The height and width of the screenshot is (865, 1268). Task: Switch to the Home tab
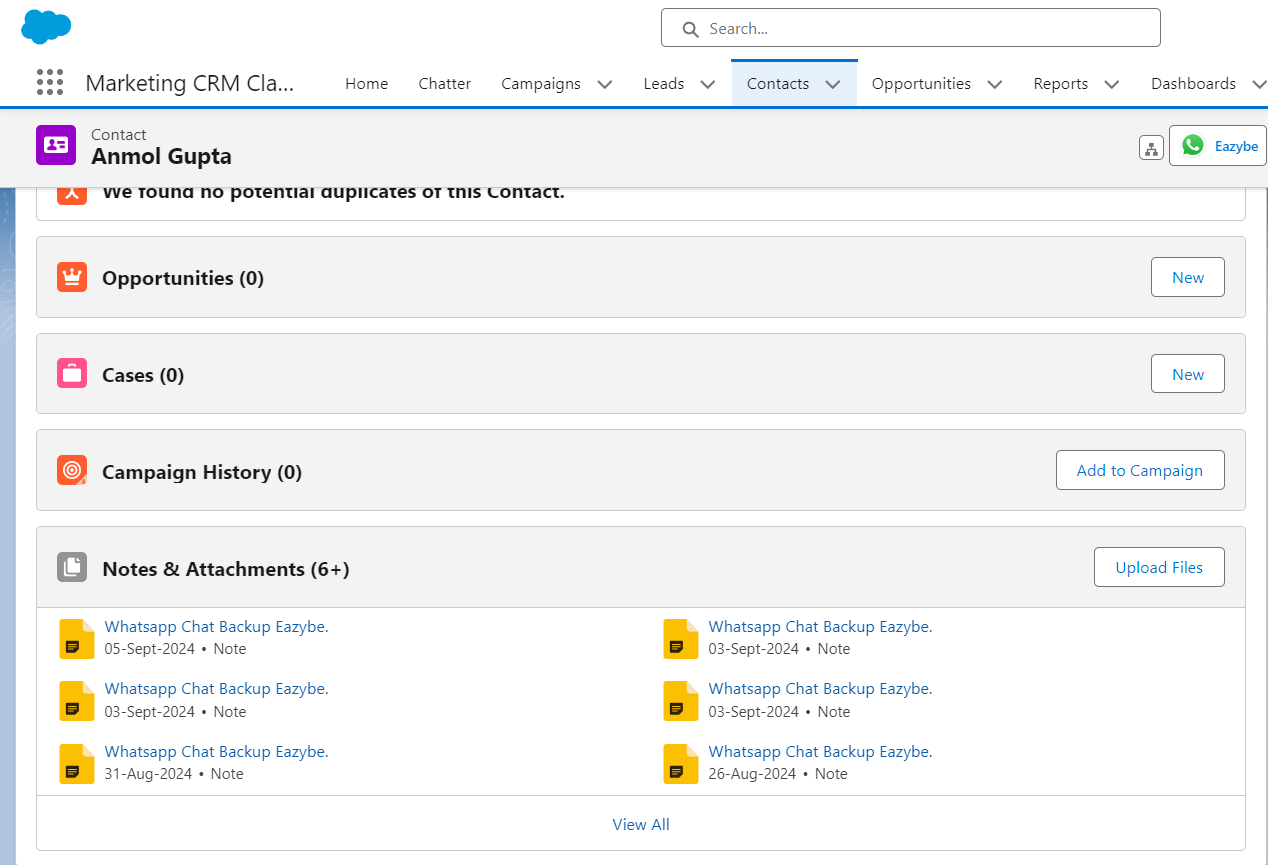(x=366, y=84)
